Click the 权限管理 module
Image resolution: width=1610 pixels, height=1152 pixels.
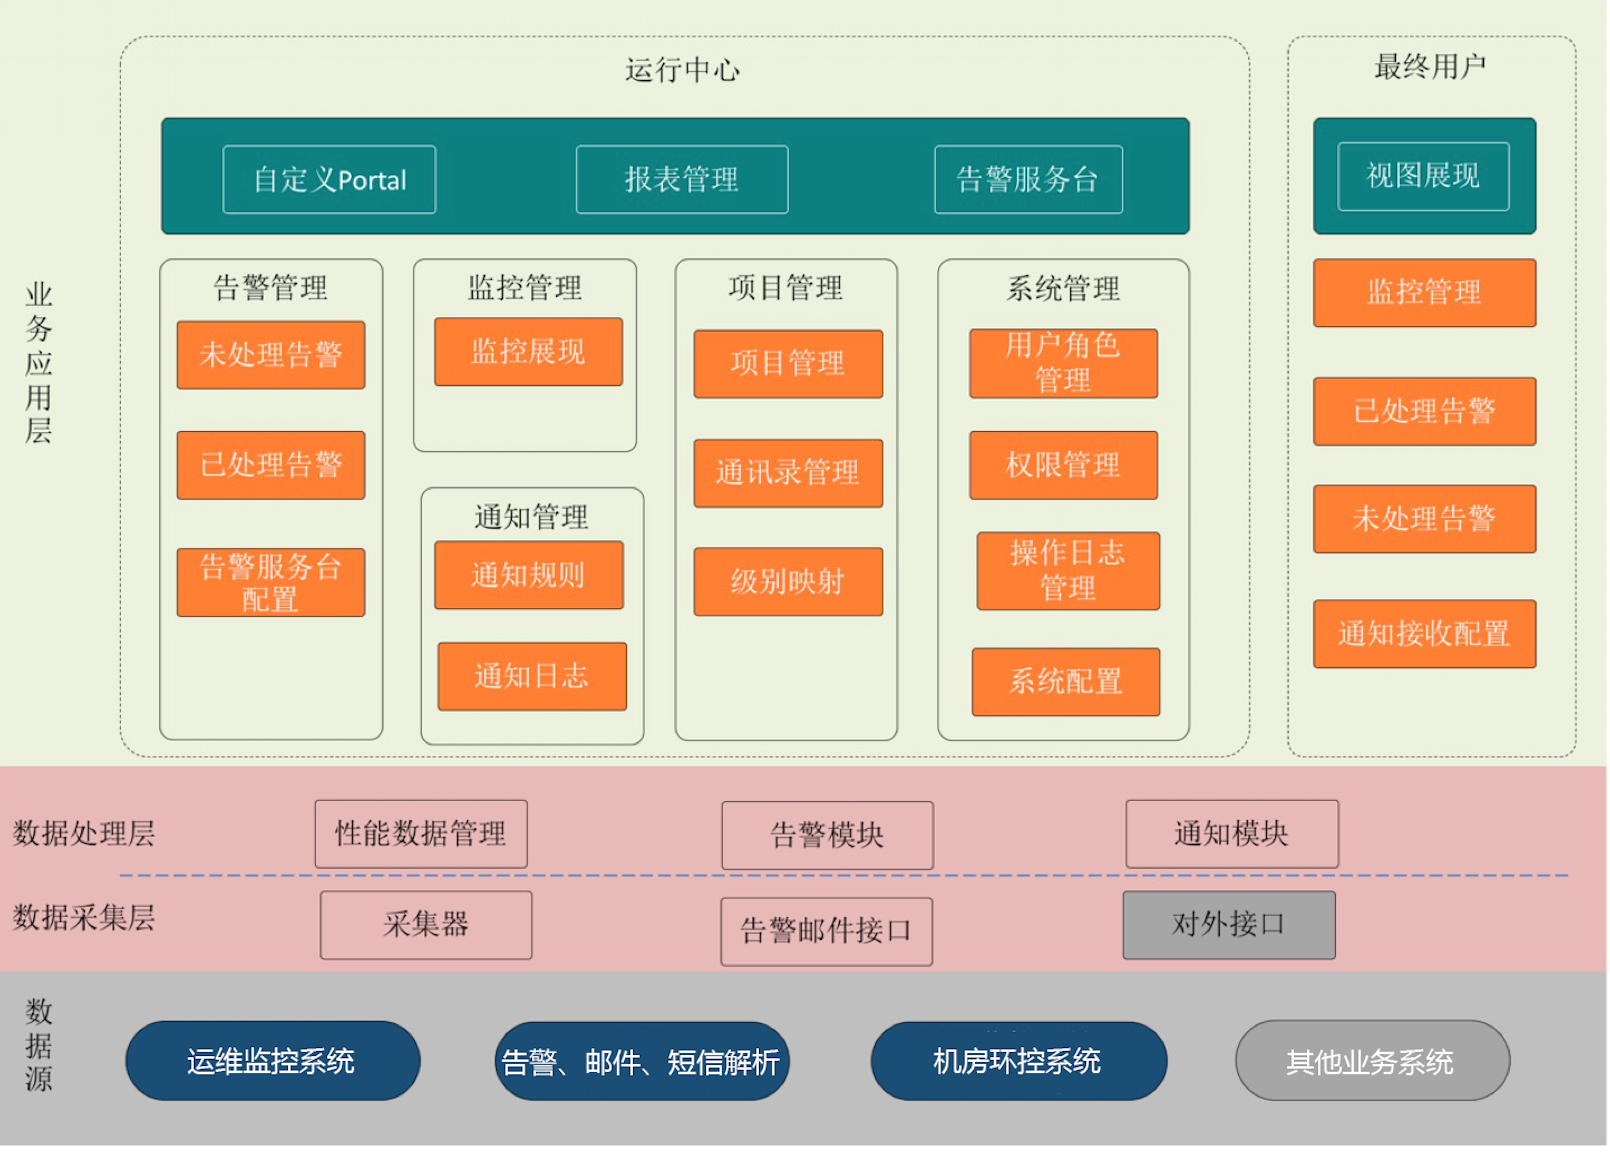(x=1062, y=464)
